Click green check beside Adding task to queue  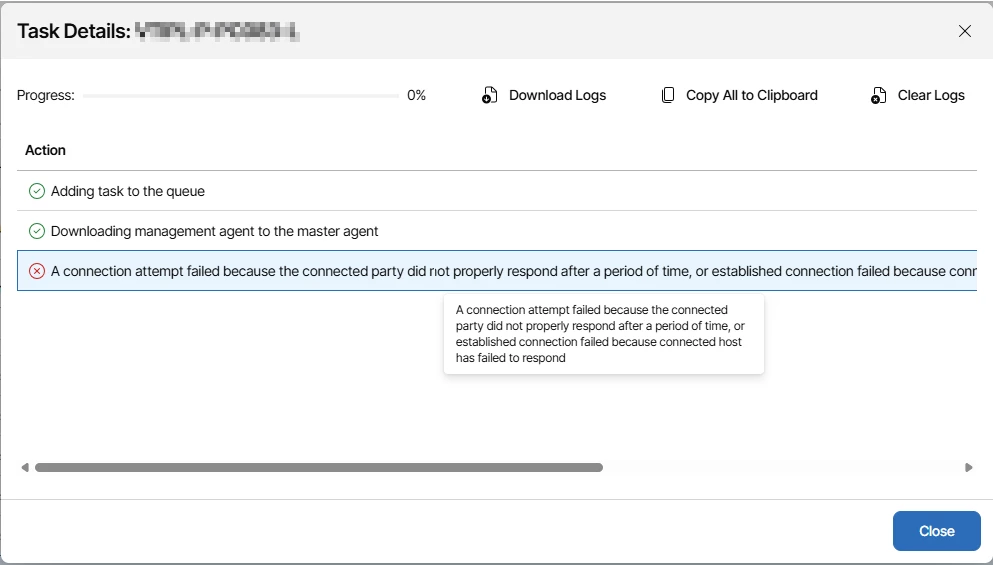click(37, 191)
